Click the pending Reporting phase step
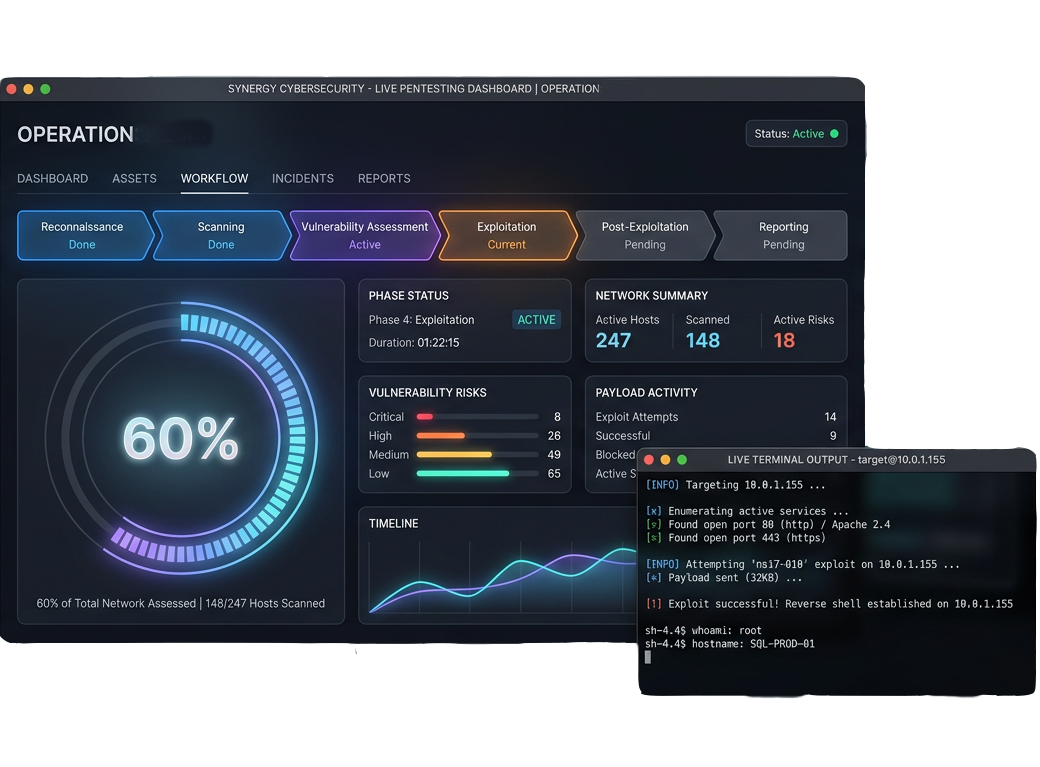 point(783,235)
